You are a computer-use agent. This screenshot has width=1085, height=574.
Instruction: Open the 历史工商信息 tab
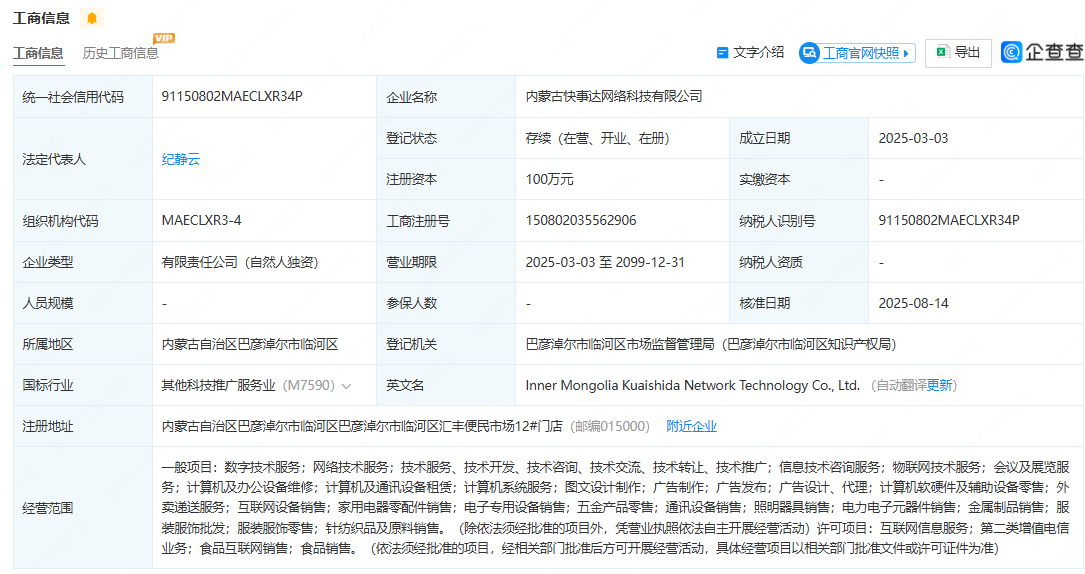pyautogui.click(x=120, y=53)
